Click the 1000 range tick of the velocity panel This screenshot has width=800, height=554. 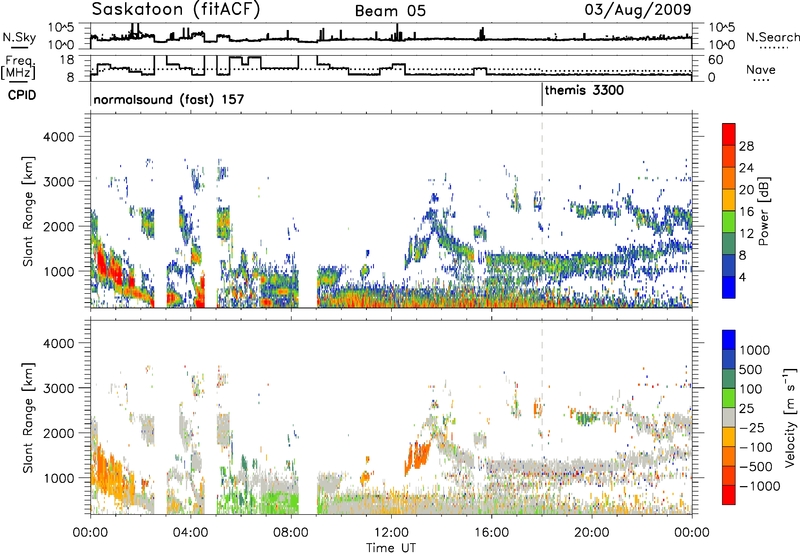[x=58, y=478]
